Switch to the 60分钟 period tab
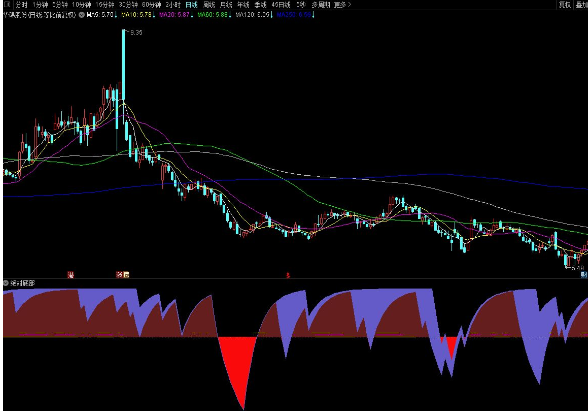The width and height of the screenshot is (588, 411). point(151,5)
